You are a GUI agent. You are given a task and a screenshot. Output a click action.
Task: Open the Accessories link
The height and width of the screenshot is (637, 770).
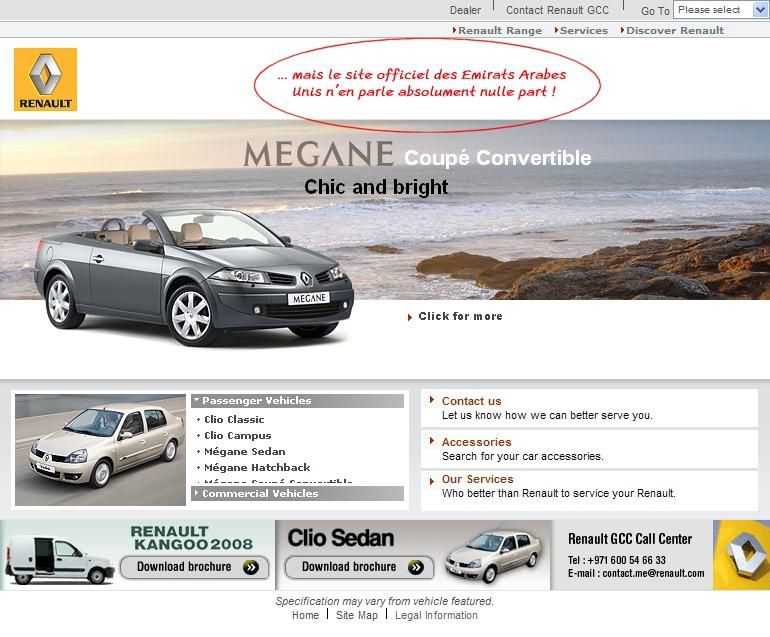[x=476, y=442]
